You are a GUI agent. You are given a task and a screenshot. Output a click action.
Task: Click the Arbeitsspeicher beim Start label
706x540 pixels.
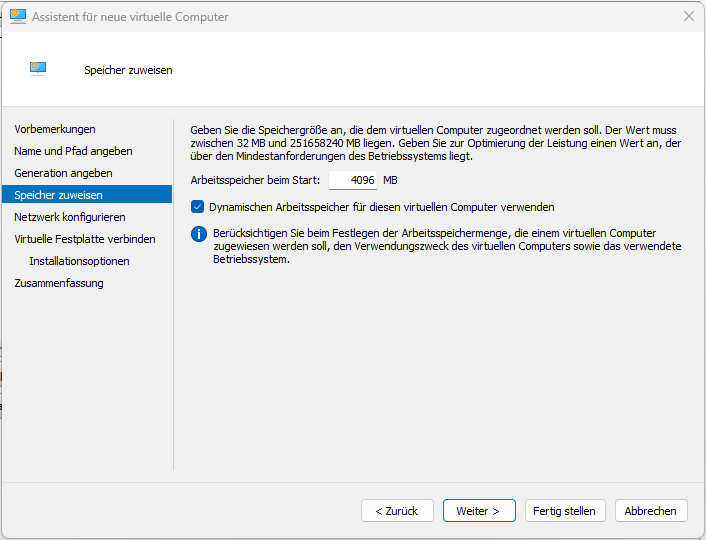255,180
